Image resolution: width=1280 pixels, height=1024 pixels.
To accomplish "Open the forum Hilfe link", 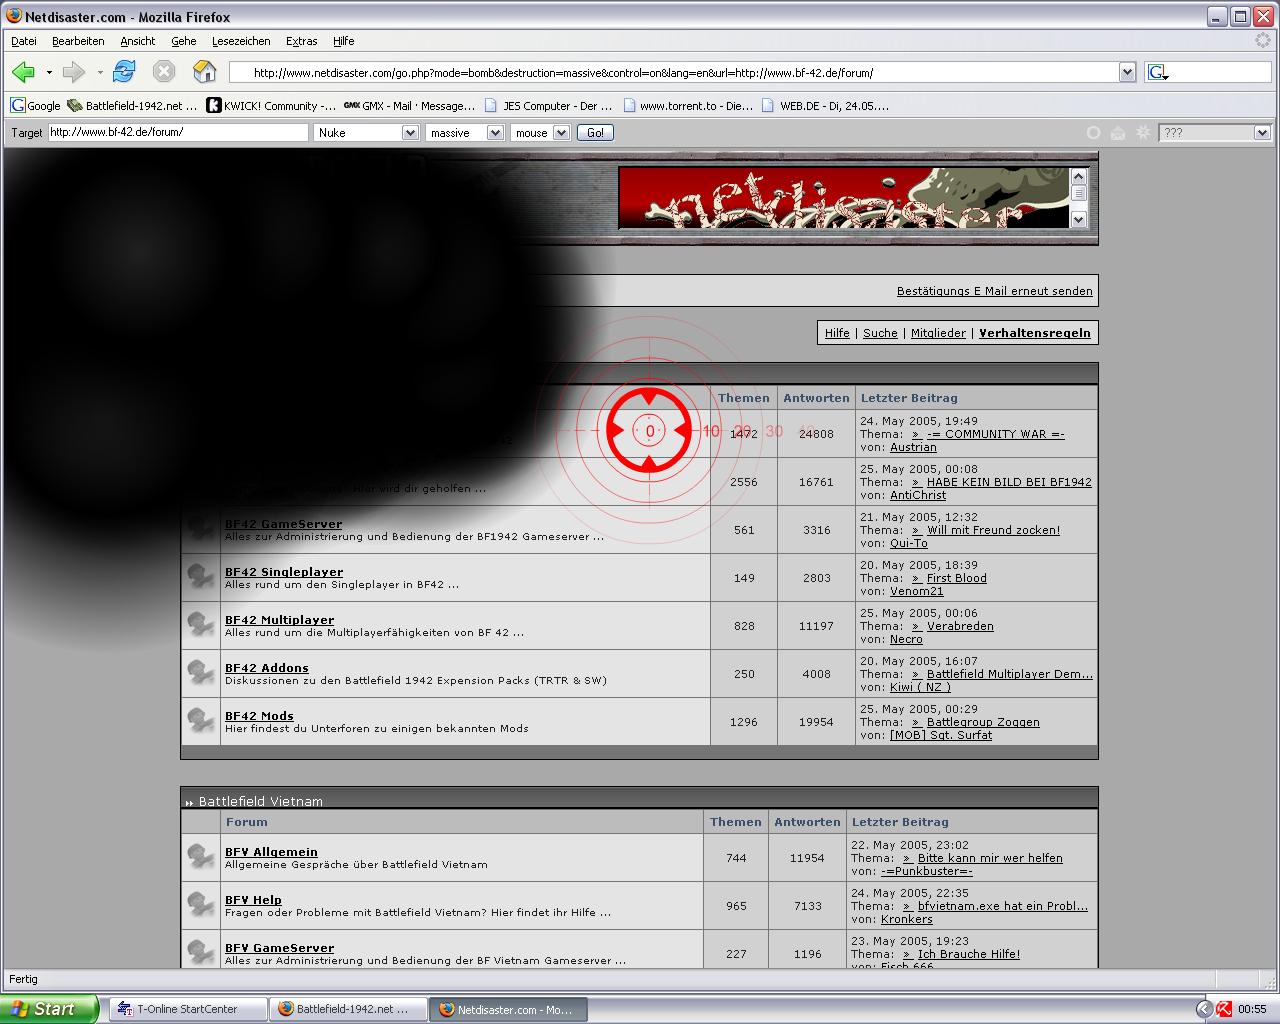I will coord(837,333).
